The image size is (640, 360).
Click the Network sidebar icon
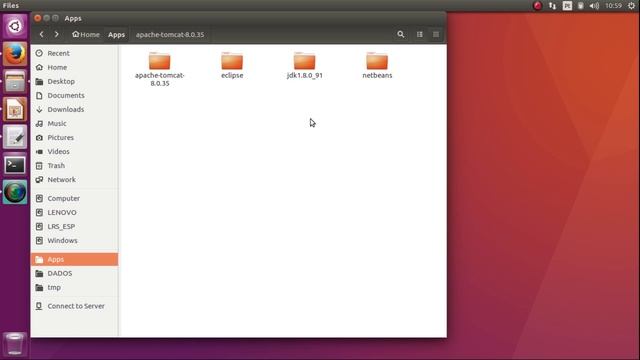click(39, 180)
